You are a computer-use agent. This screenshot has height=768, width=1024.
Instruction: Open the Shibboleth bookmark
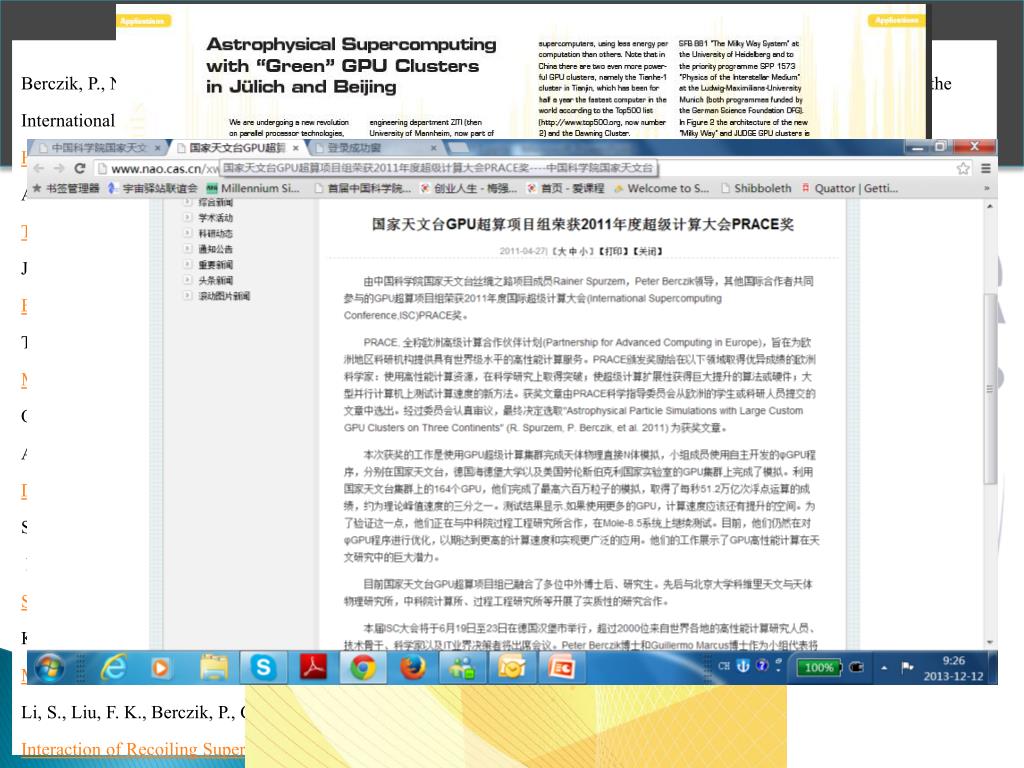click(x=756, y=188)
